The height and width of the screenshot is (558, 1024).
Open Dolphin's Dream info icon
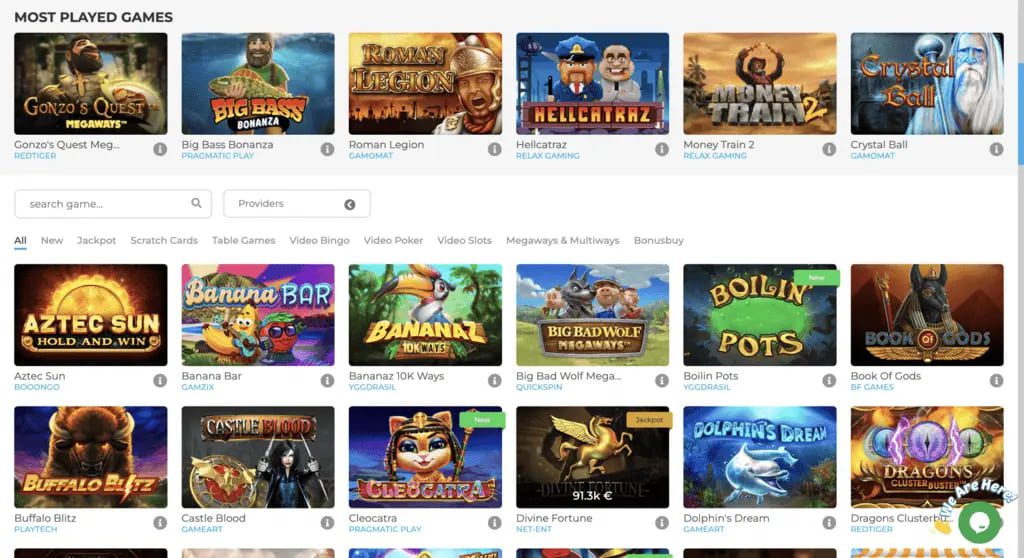(829, 523)
